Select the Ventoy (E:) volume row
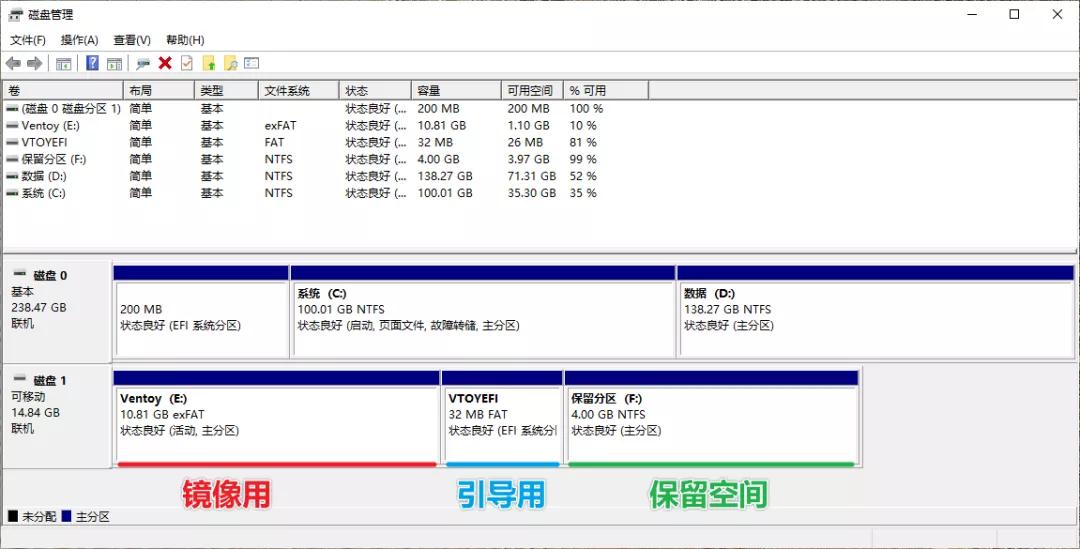 point(326,125)
